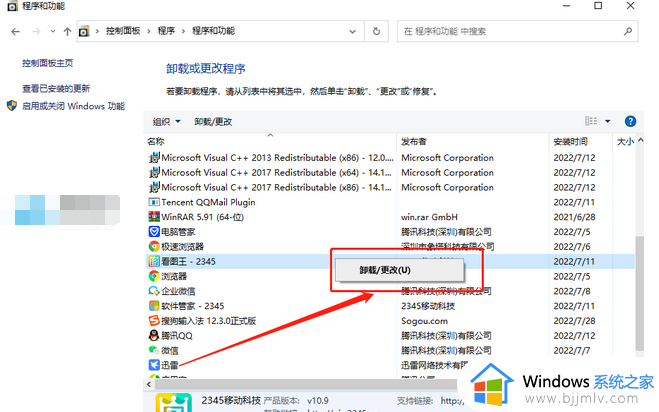Viewport: 659px width, 412px height.
Task: Select the 看图王 - 2345 icon
Action: click(154, 261)
